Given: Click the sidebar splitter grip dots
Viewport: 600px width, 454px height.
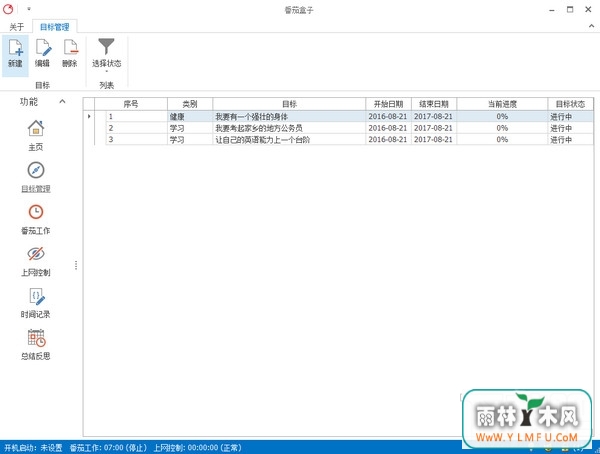Looking at the screenshot, I should click(x=76, y=265).
